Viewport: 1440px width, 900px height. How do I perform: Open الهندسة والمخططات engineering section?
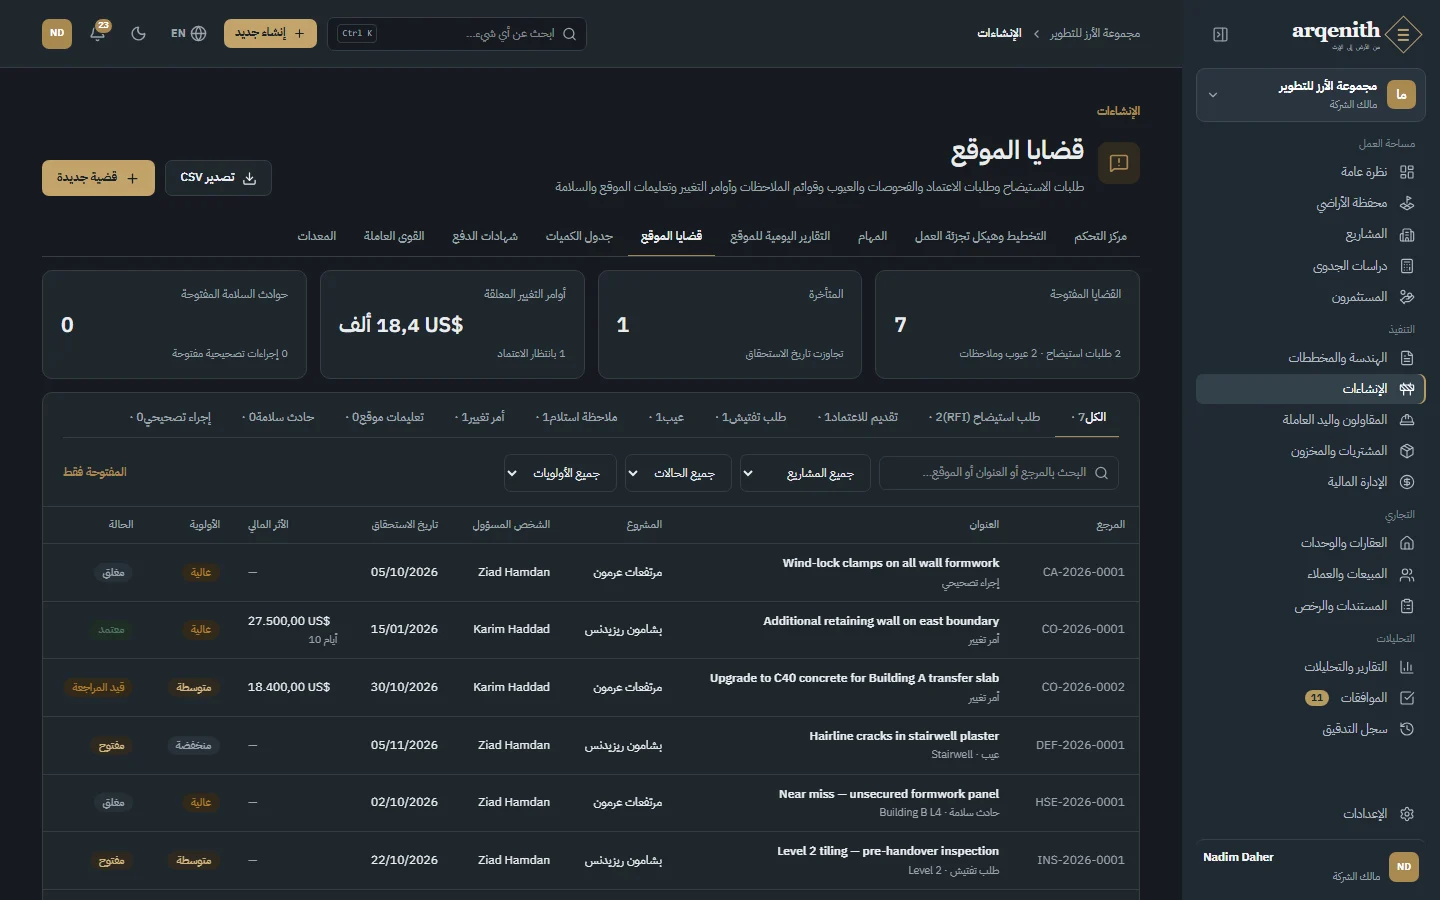(x=1310, y=358)
